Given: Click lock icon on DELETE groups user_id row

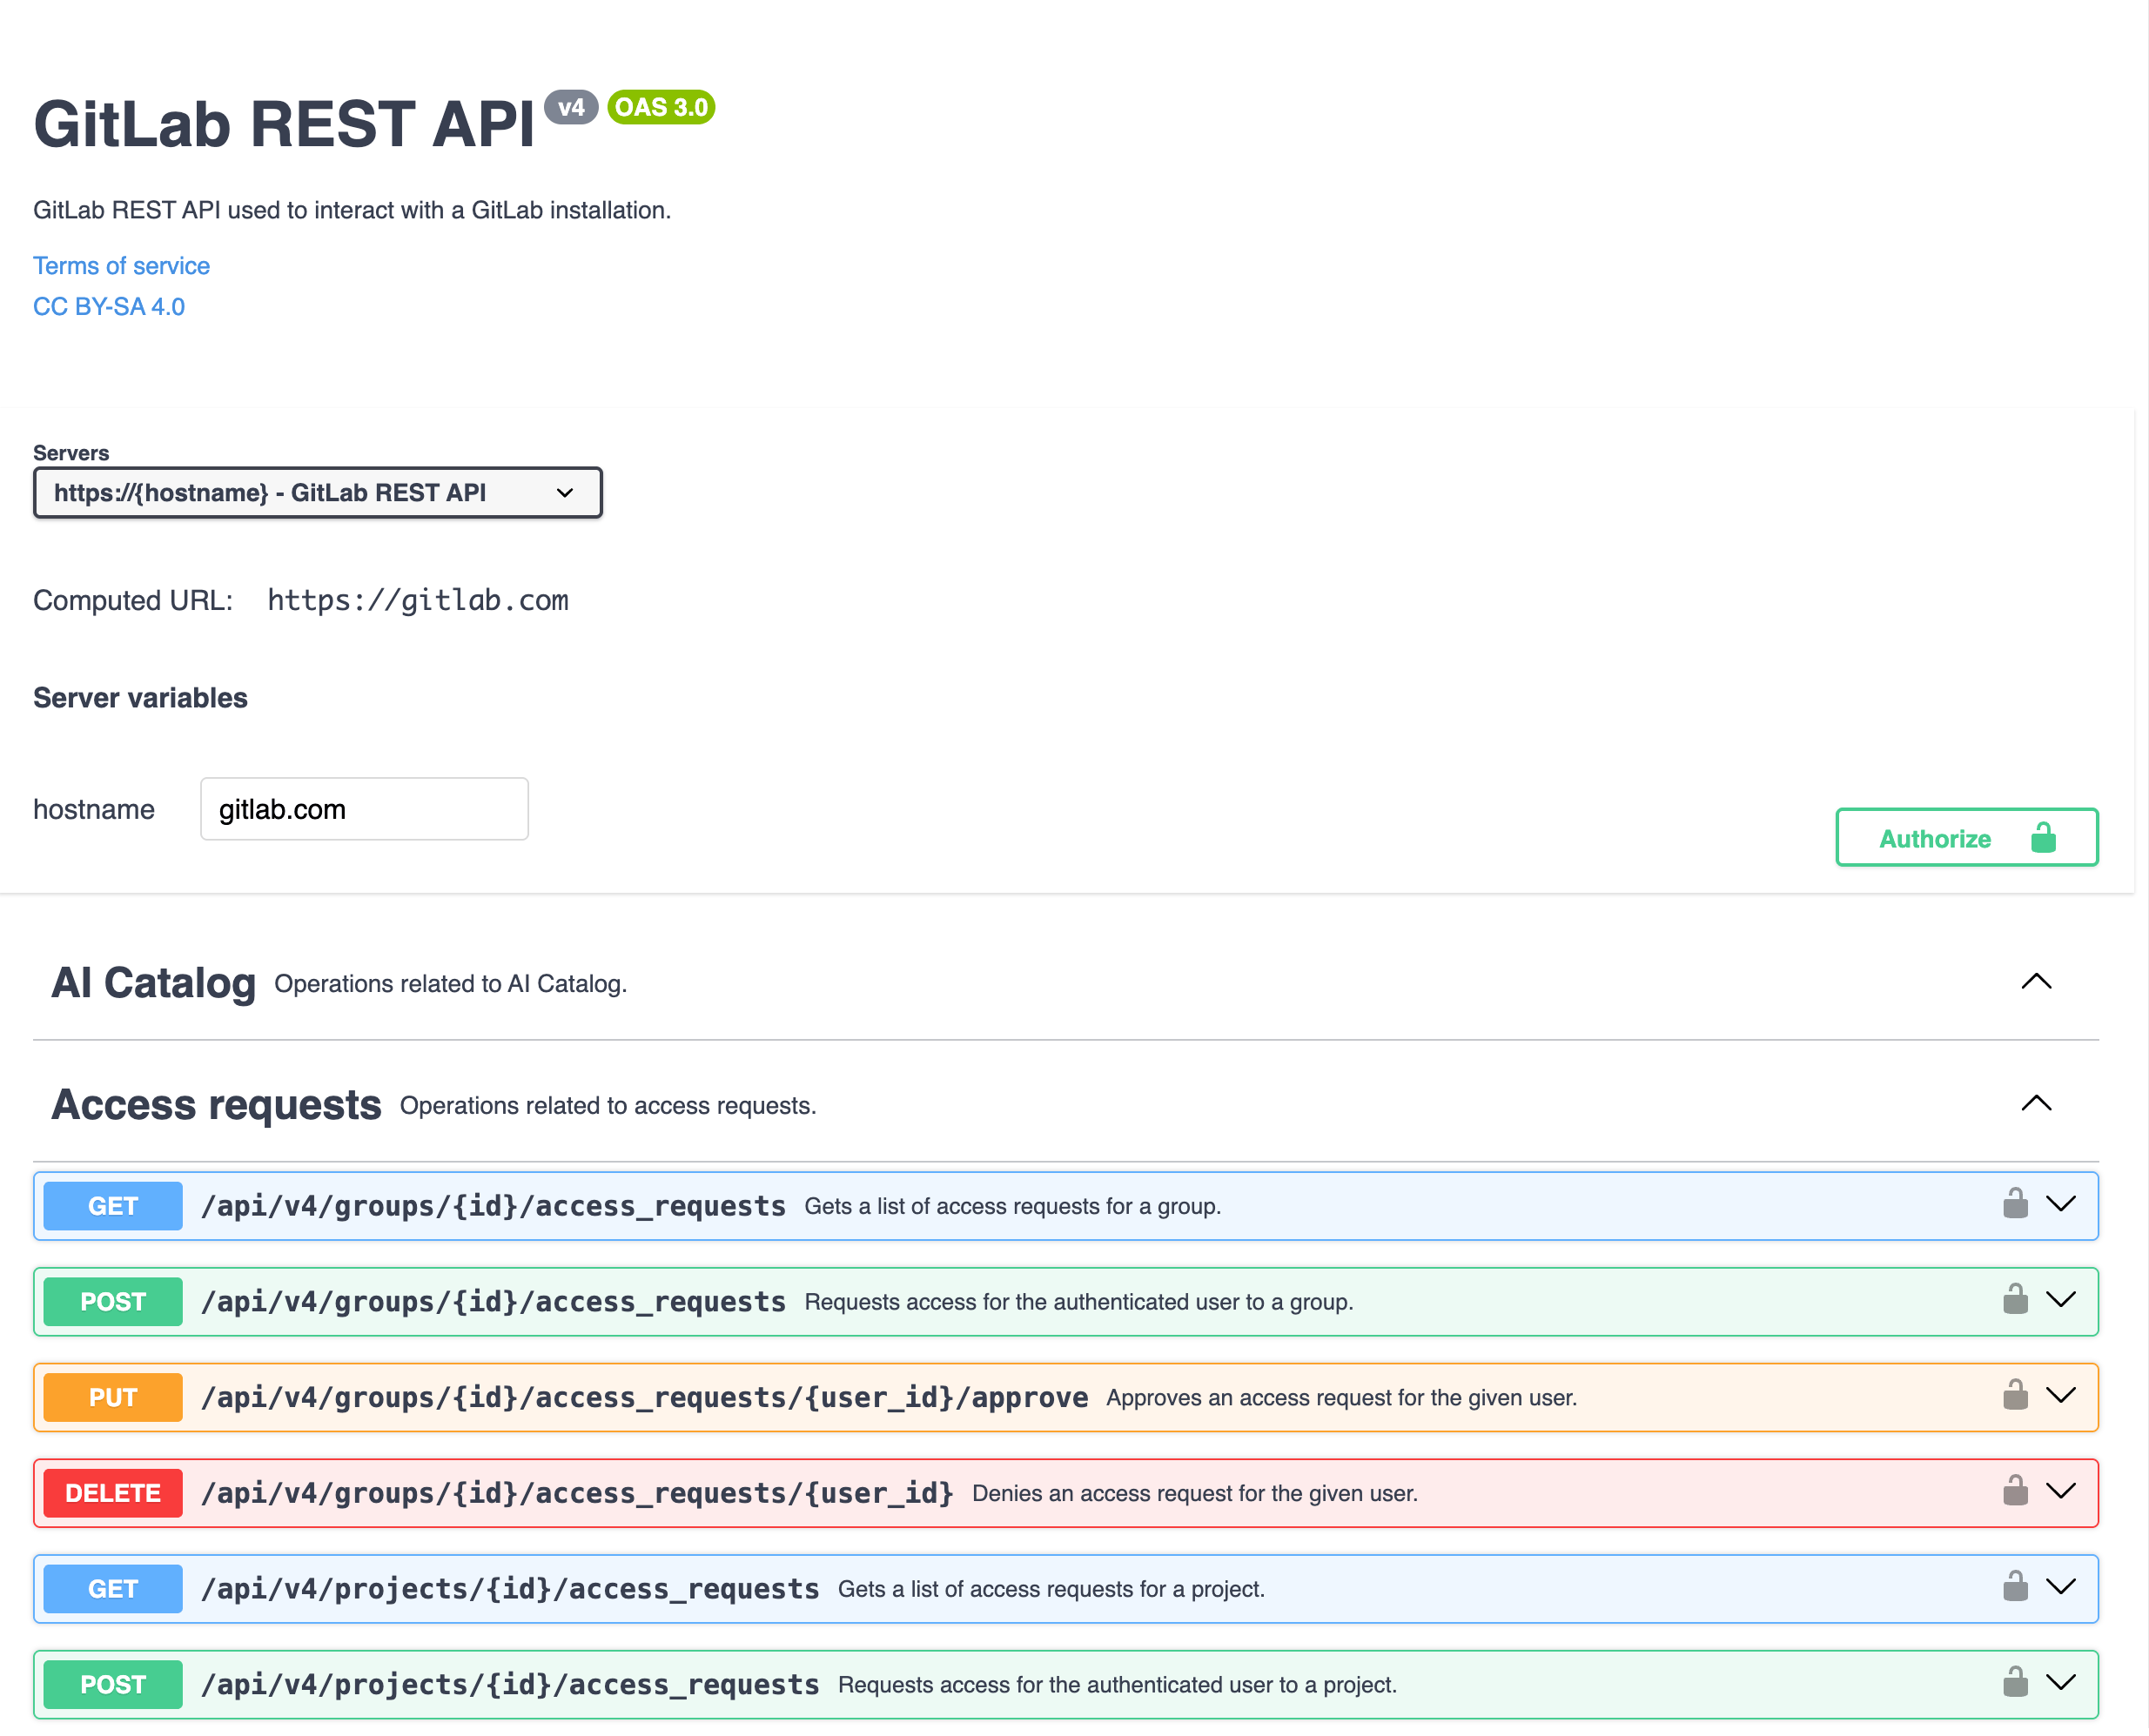Looking at the screenshot, I should pos(2015,1490).
